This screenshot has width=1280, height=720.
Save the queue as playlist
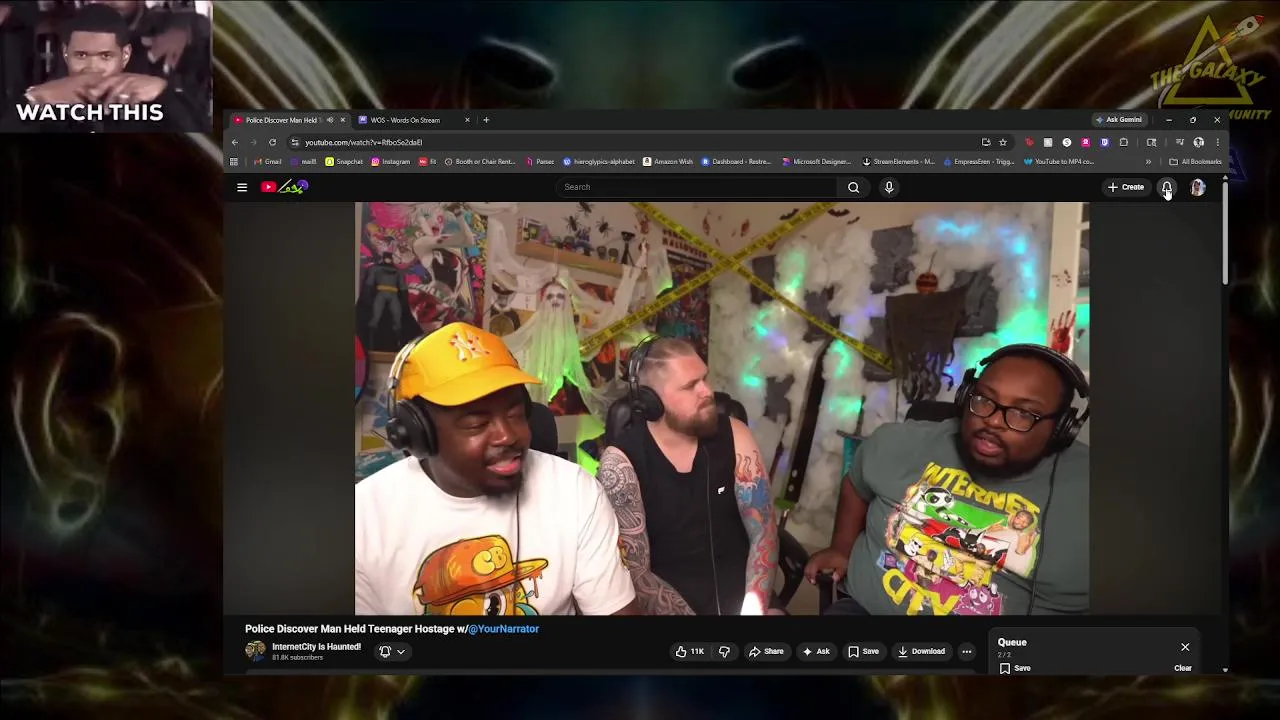[1015, 668]
